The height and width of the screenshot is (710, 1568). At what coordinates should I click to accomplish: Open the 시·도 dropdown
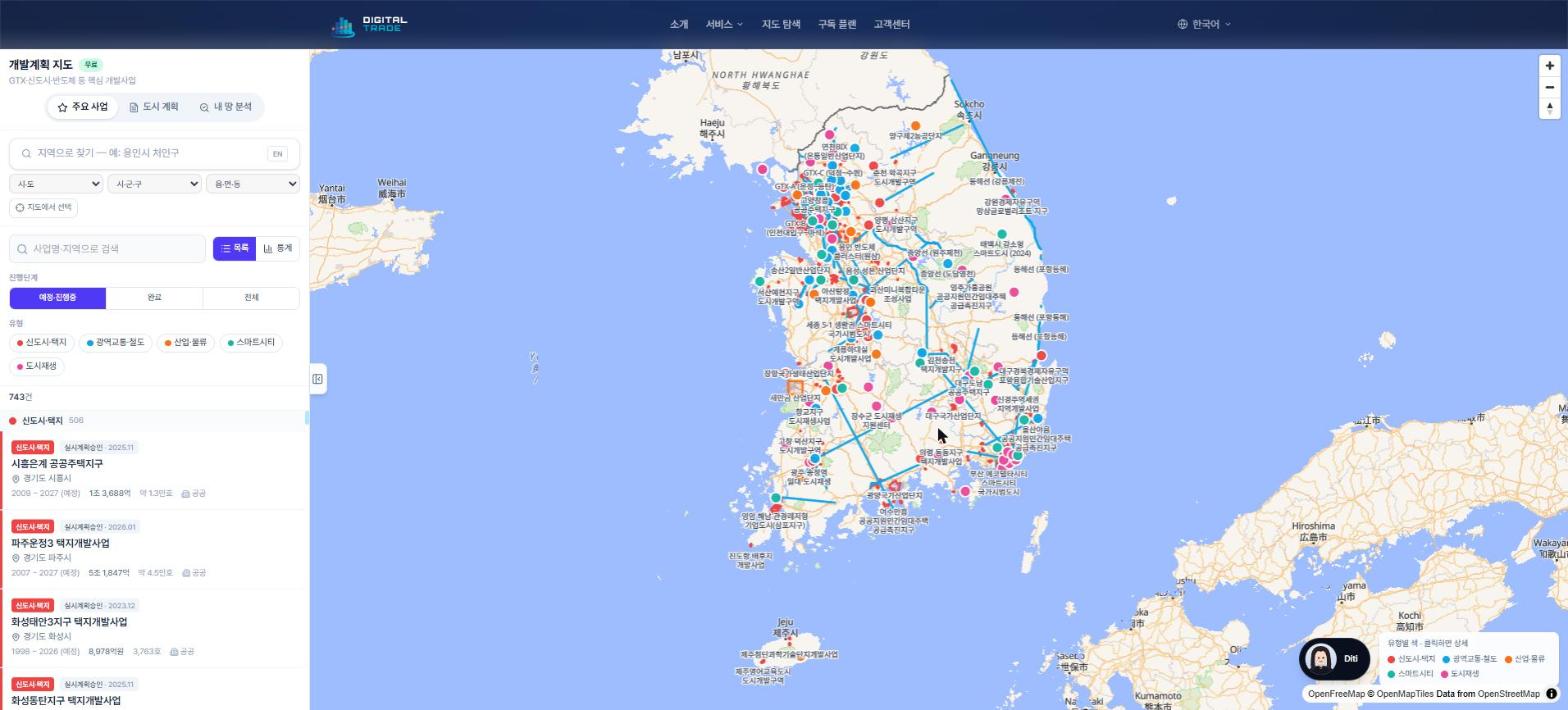(56, 183)
